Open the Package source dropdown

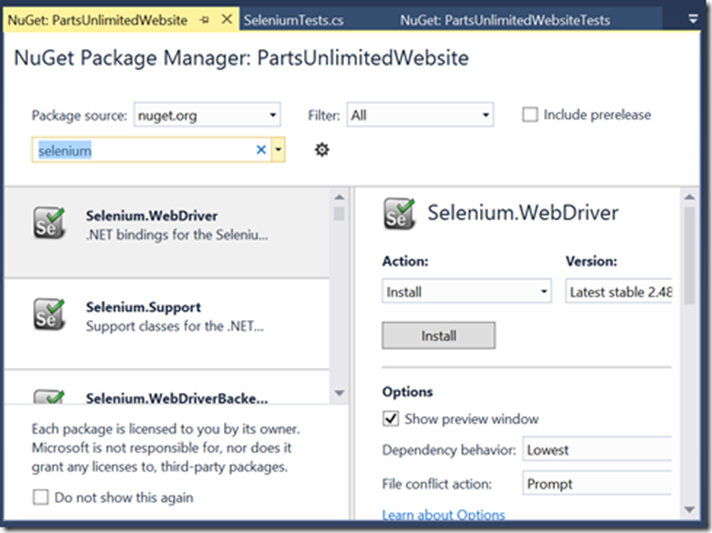(207, 115)
